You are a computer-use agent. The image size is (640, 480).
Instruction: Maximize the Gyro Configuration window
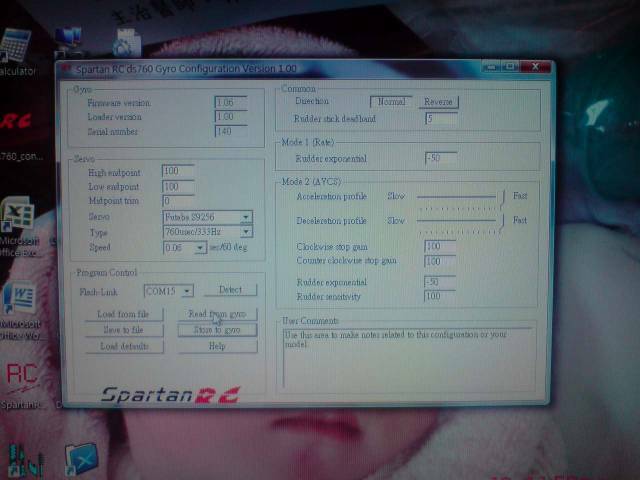(x=510, y=67)
